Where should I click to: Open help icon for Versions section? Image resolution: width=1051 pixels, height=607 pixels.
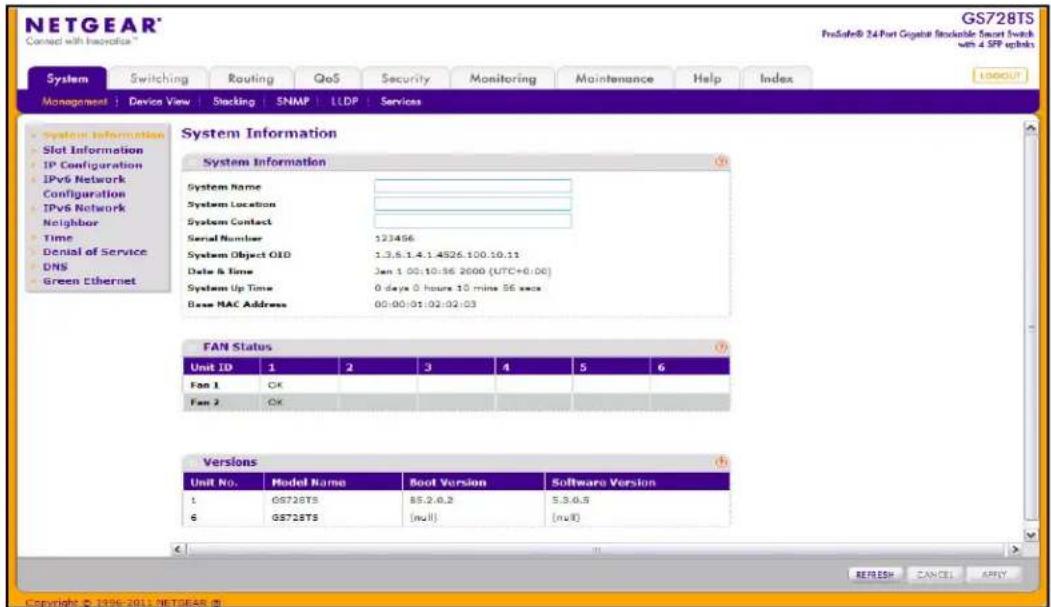721,462
